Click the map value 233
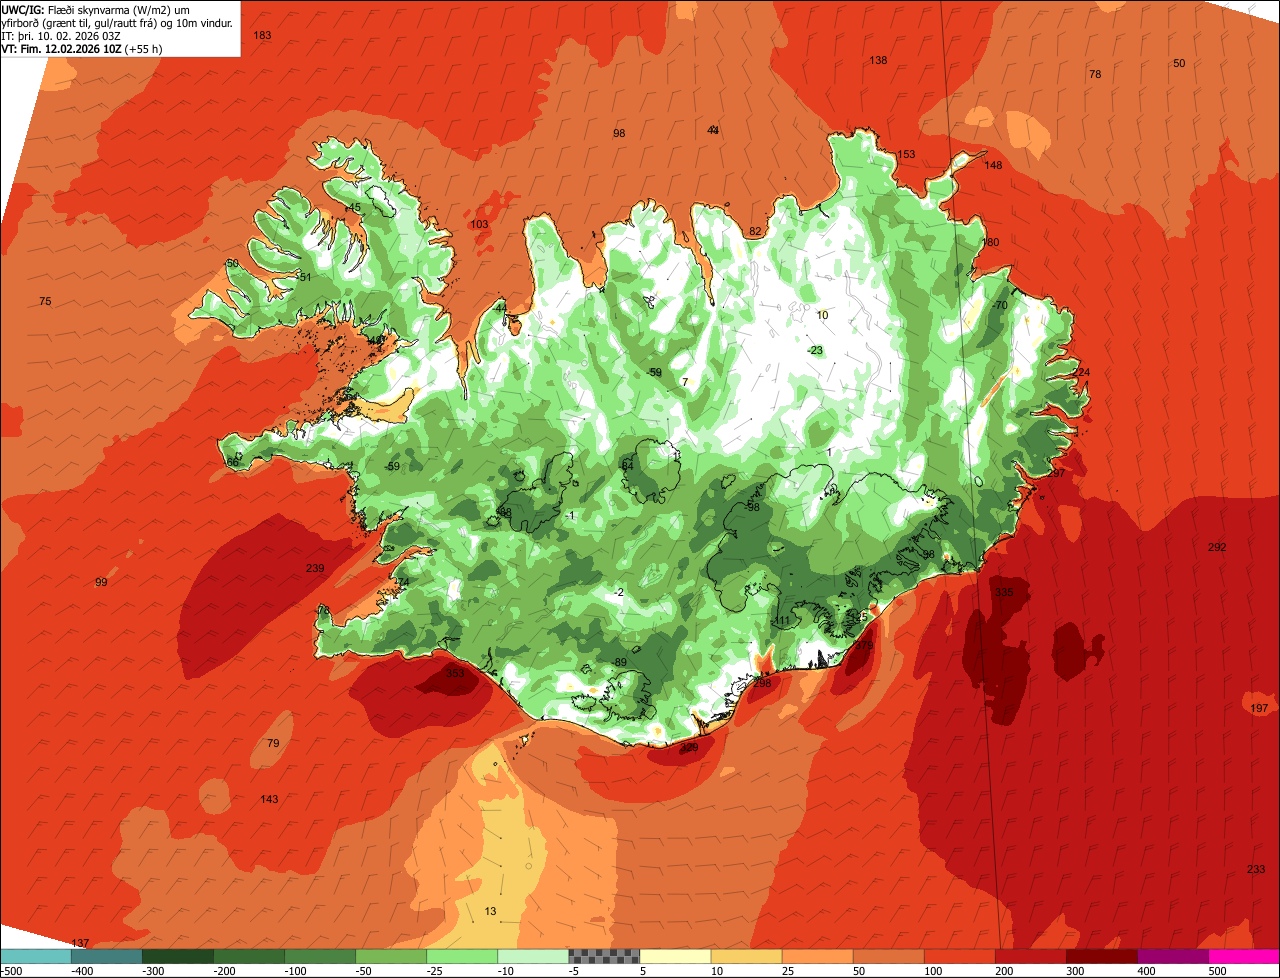 (x=1256, y=869)
